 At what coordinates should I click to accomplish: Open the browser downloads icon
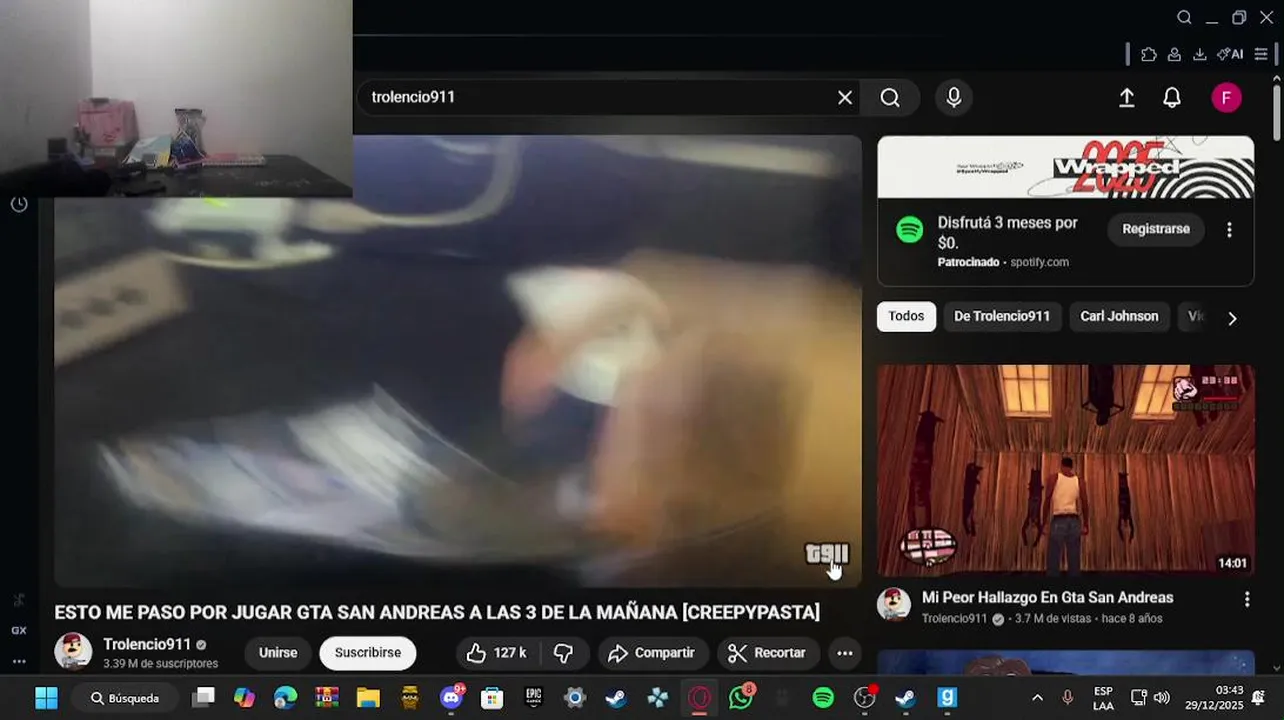click(x=1199, y=54)
